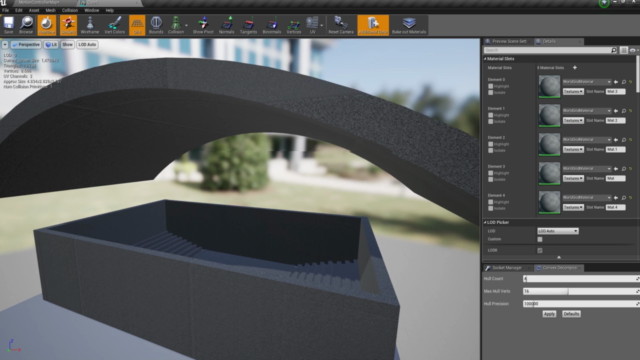Click Element 0 slot name field
This screenshot has width=640, height=360.
616,92
